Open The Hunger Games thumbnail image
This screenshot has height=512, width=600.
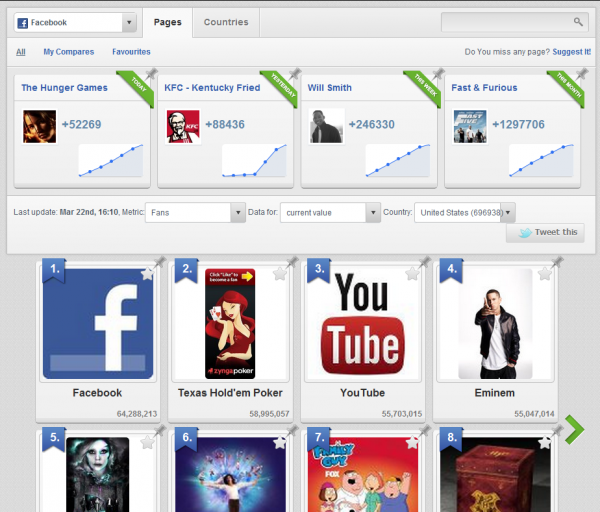[x=39, y=127]
